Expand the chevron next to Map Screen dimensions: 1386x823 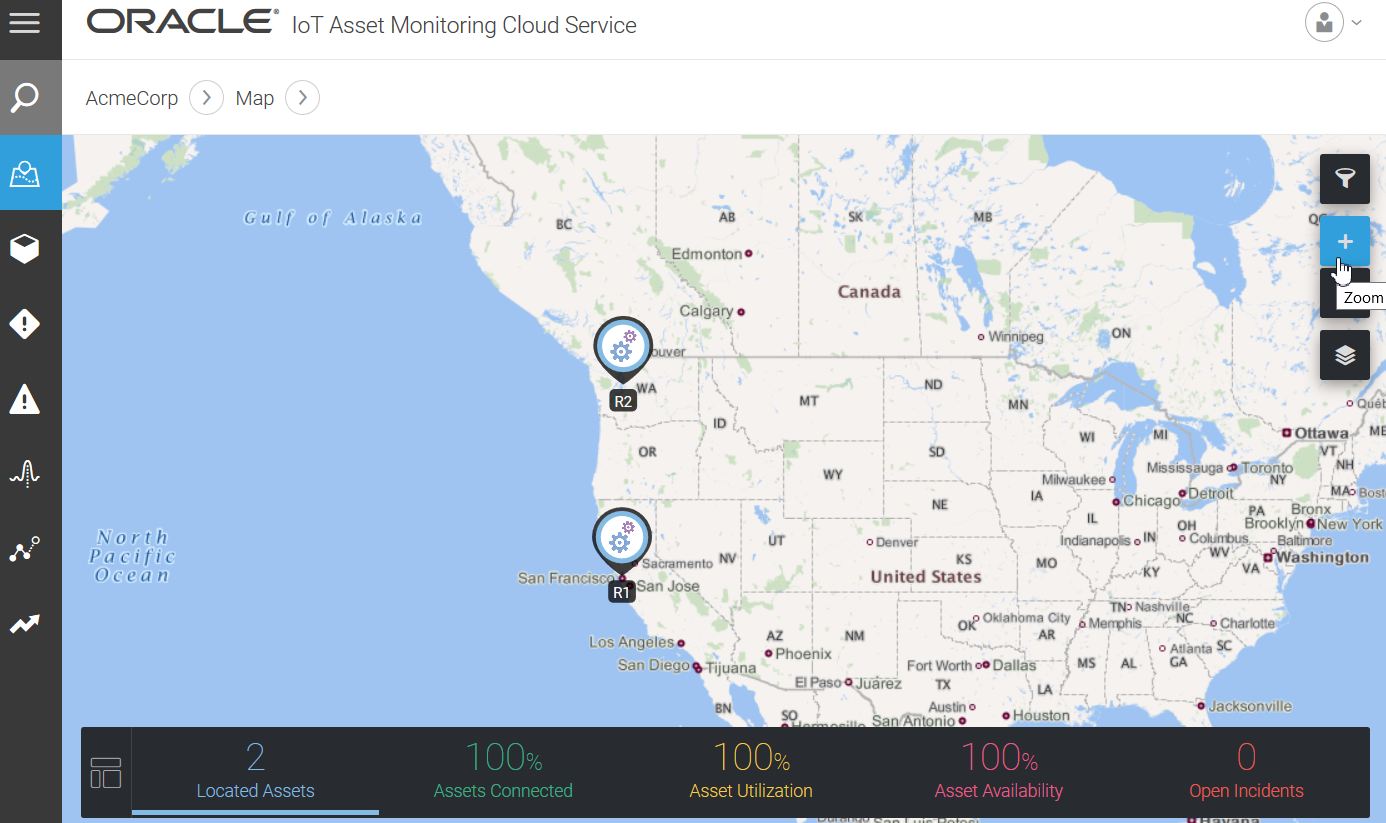tap(302, 98)
